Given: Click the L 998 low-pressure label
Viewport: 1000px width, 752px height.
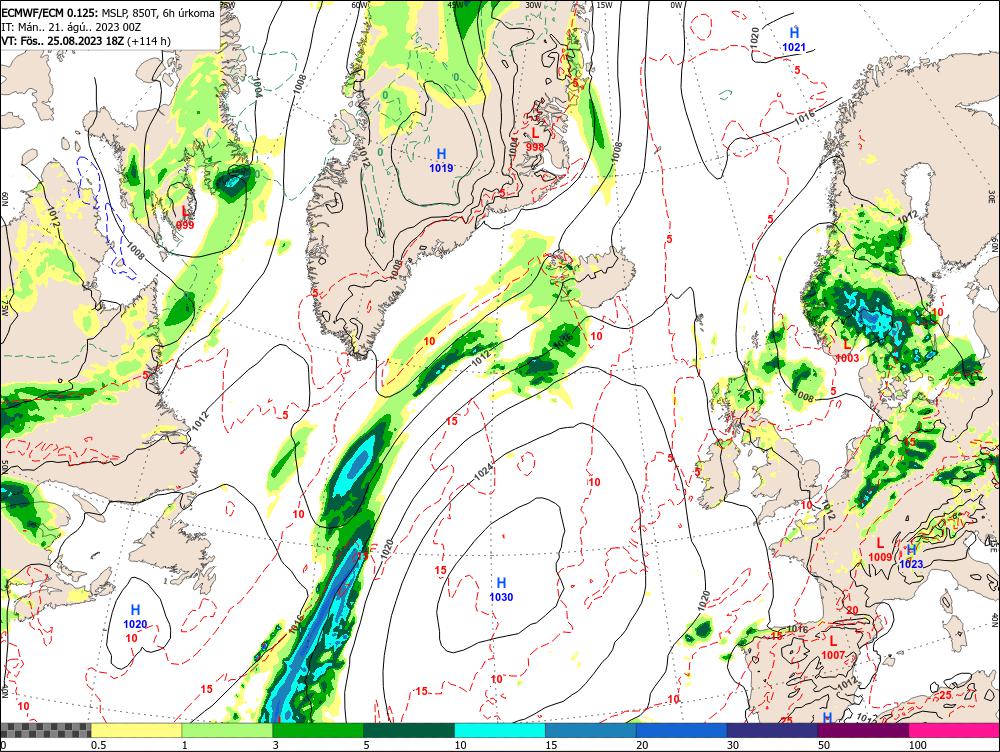Looking at the screenshot, I should tap(535, 140).
